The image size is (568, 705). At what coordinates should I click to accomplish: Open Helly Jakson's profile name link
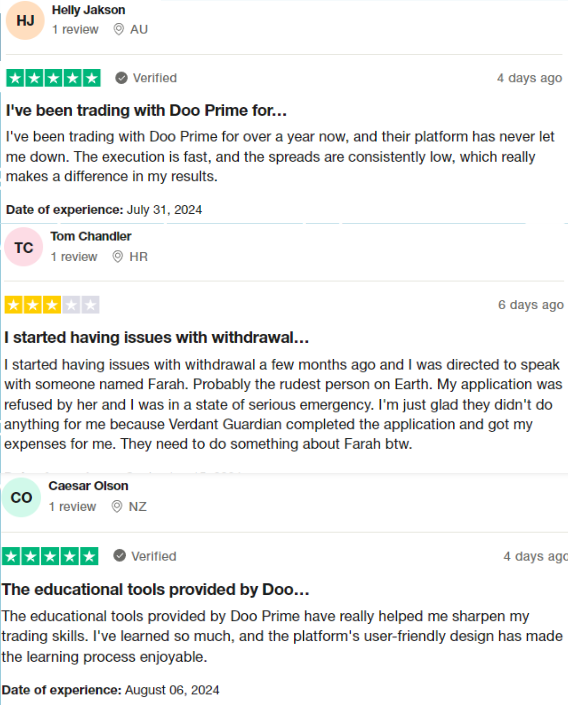coord(89,10)
